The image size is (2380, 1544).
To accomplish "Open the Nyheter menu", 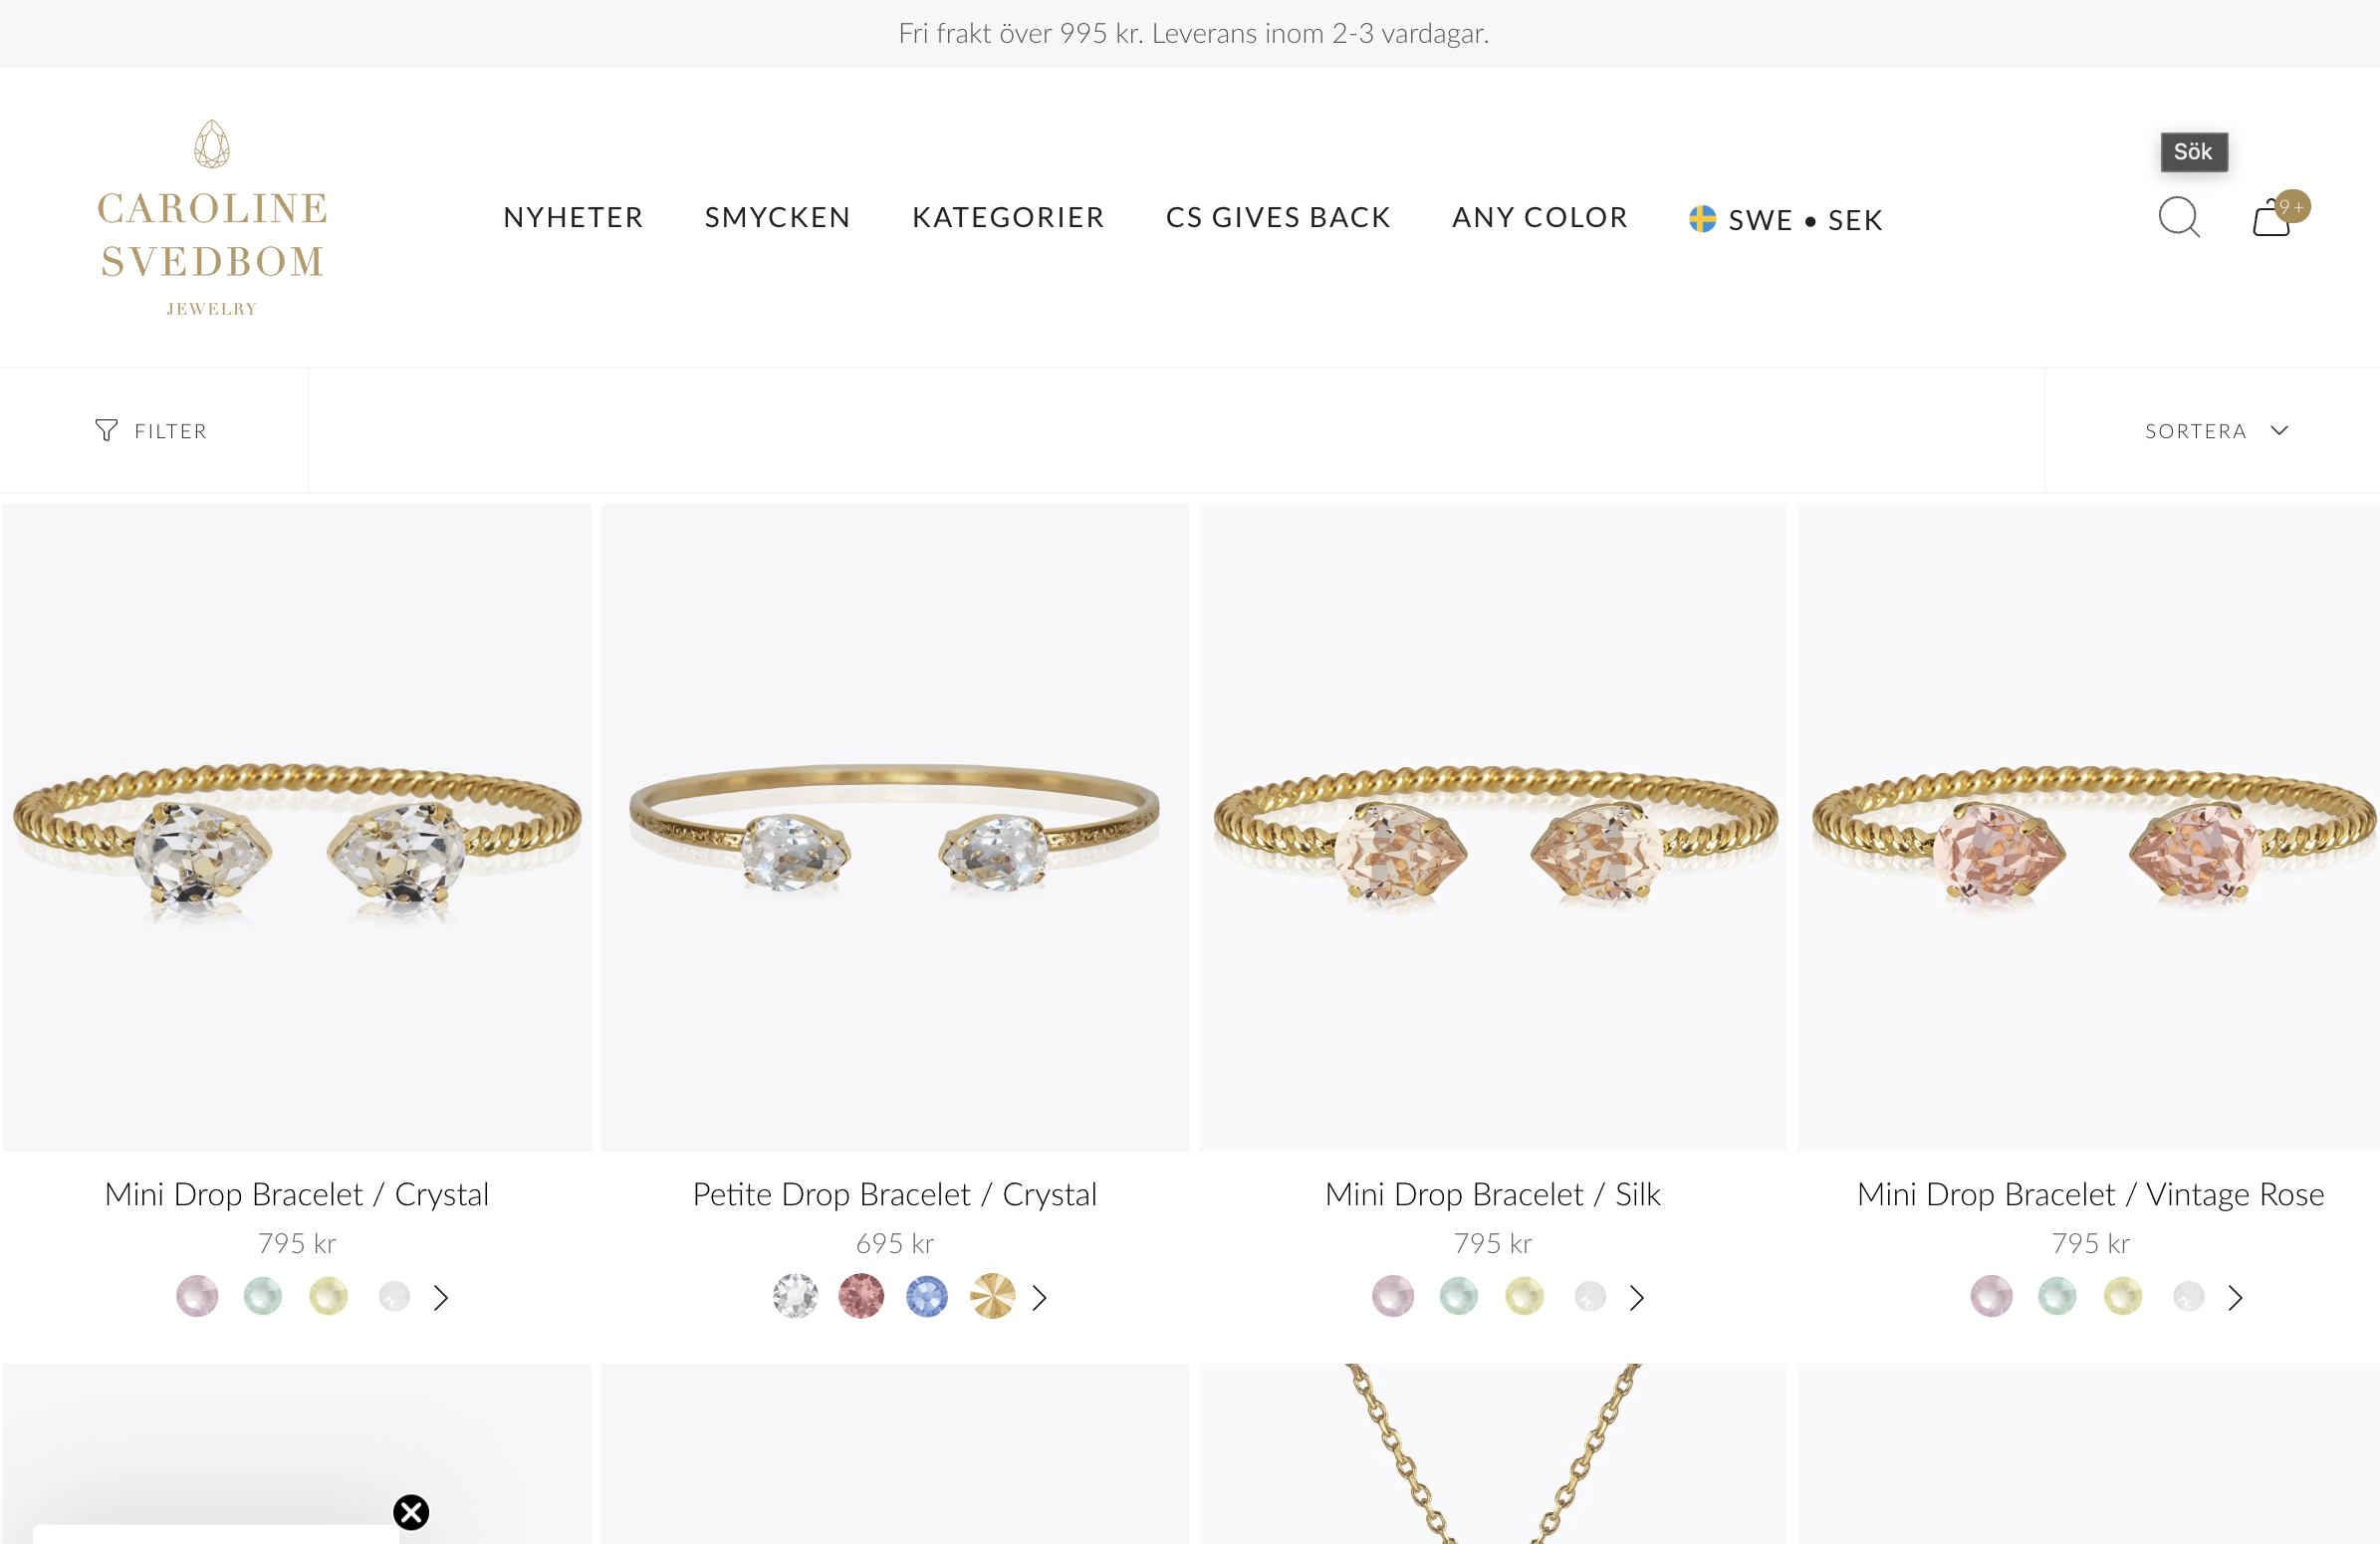I will tap(573, 217).
